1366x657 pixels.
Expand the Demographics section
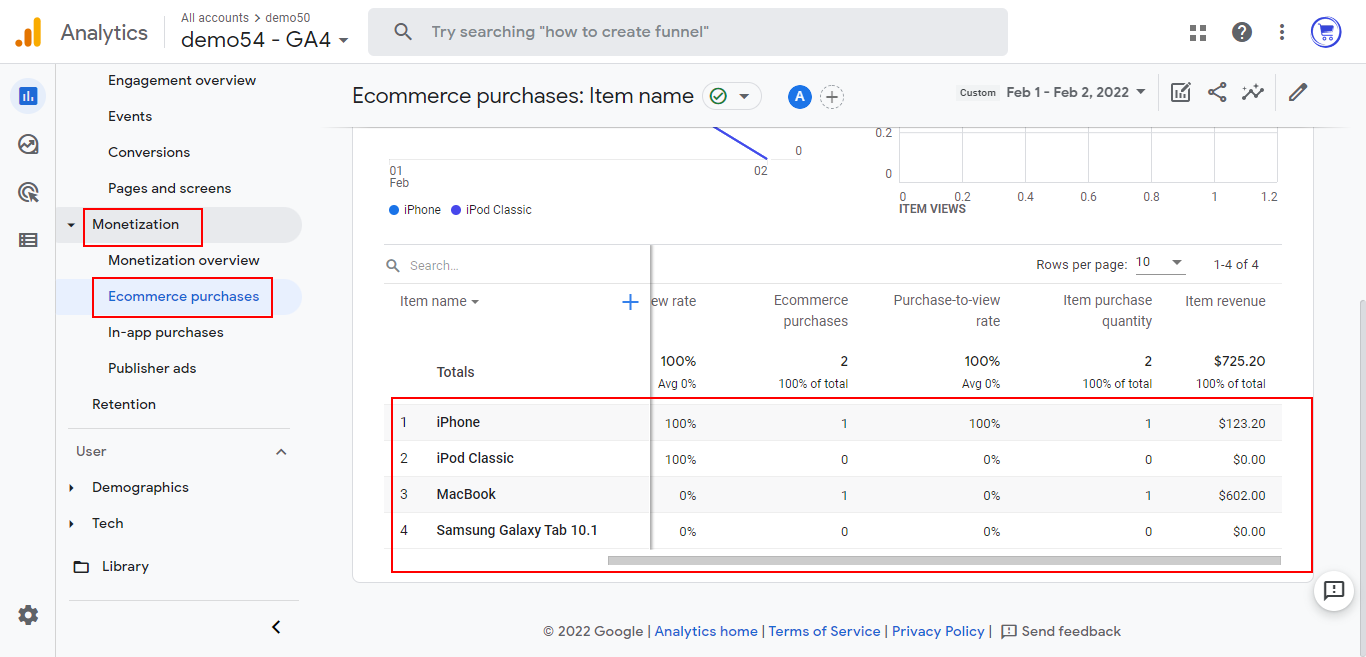point(140,487)
